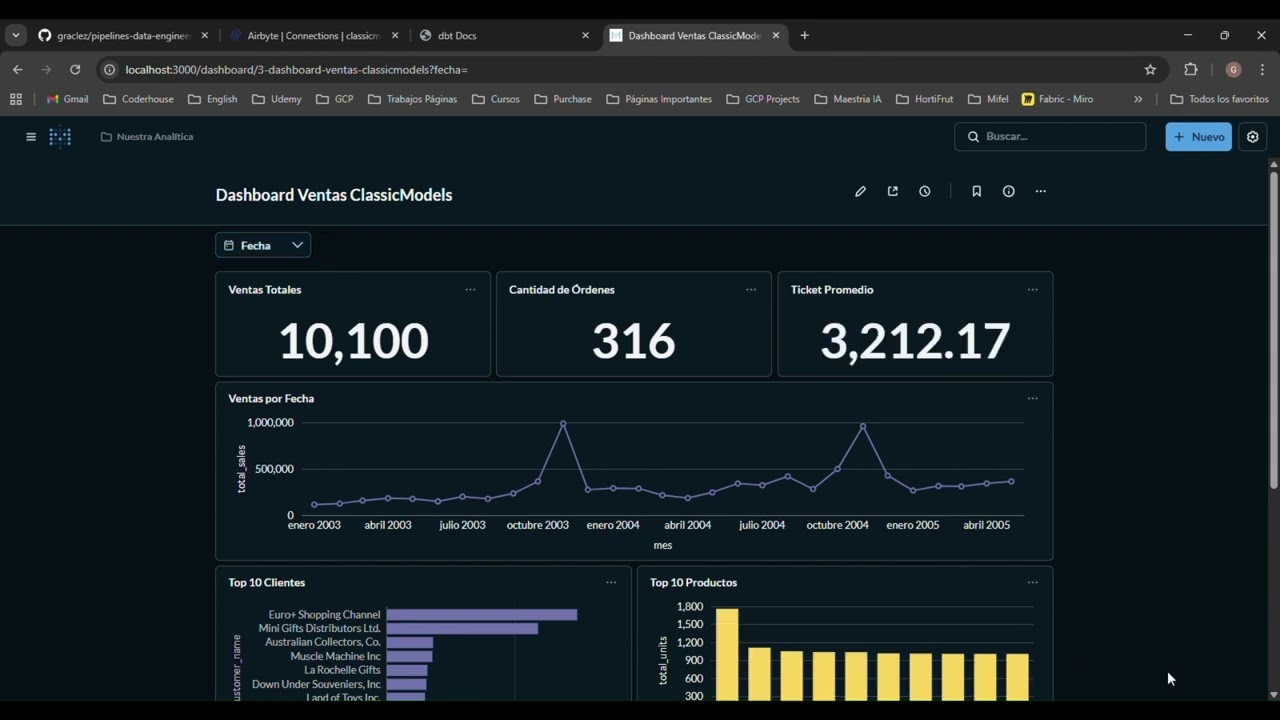Screen dimensions: 1280x720
Task: Show dashboard info panel
Action: click(x=1008, y=191)
